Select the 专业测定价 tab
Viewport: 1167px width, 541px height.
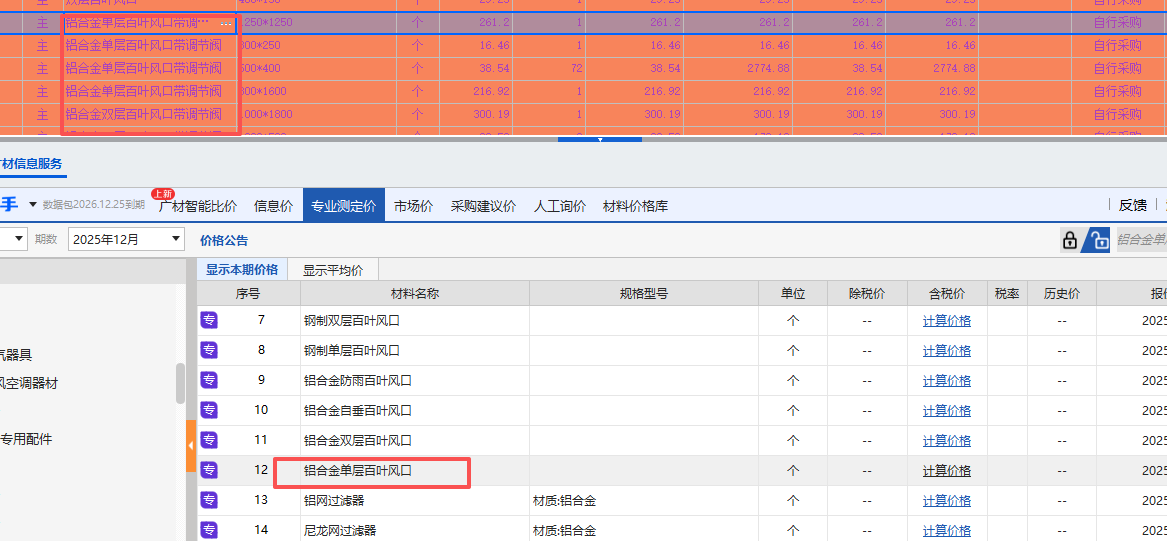coord(344,206)
